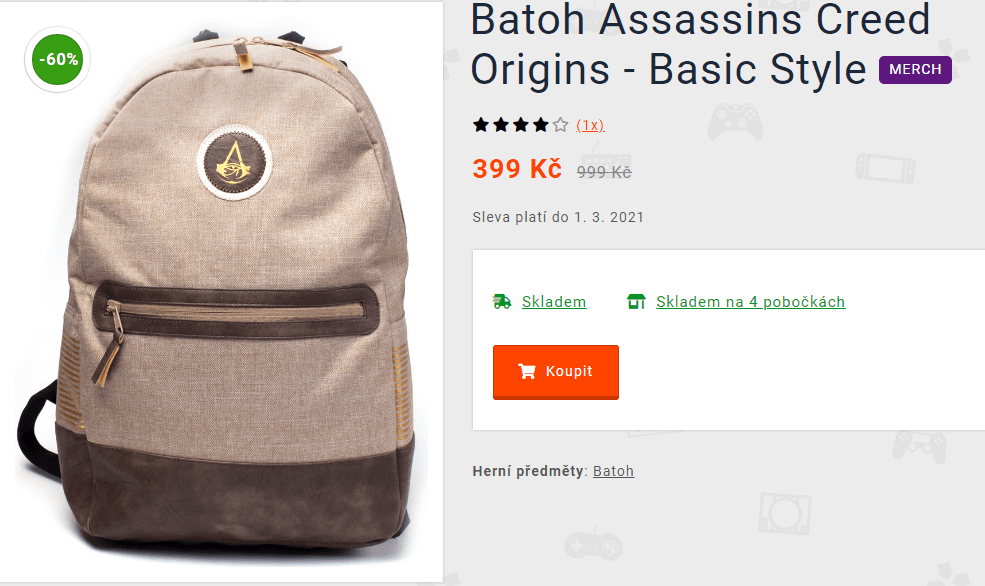Open the (1x) reviews link
The image size is (985, 586).
[x=590, y=126]
